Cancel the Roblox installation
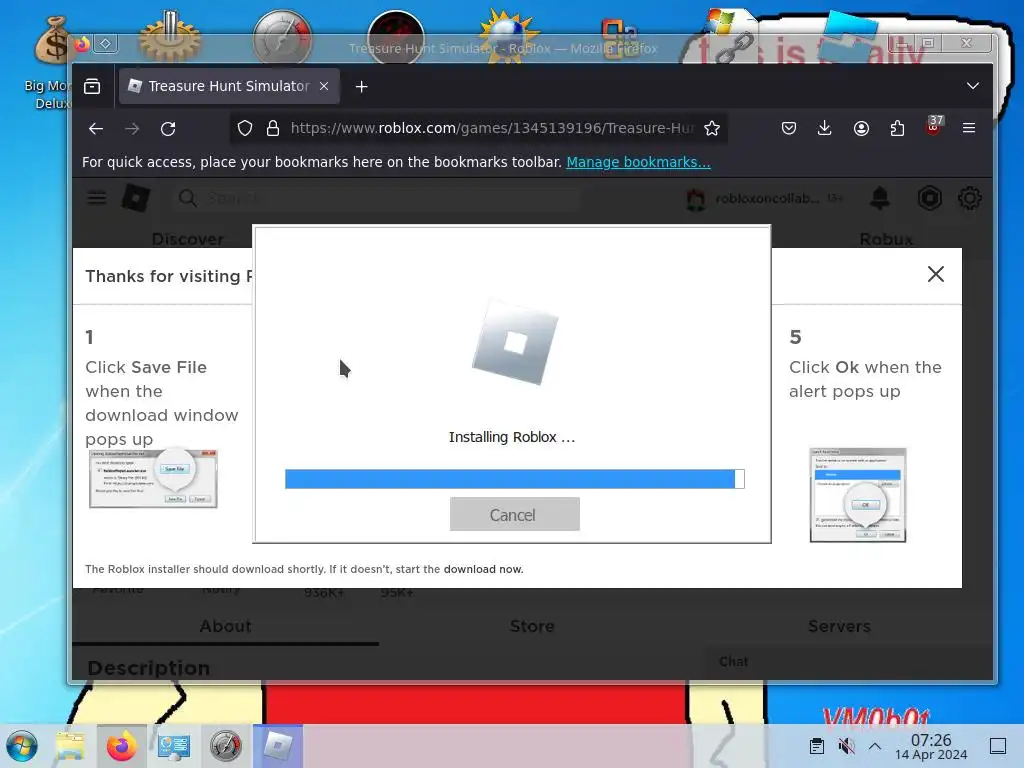 515,515
